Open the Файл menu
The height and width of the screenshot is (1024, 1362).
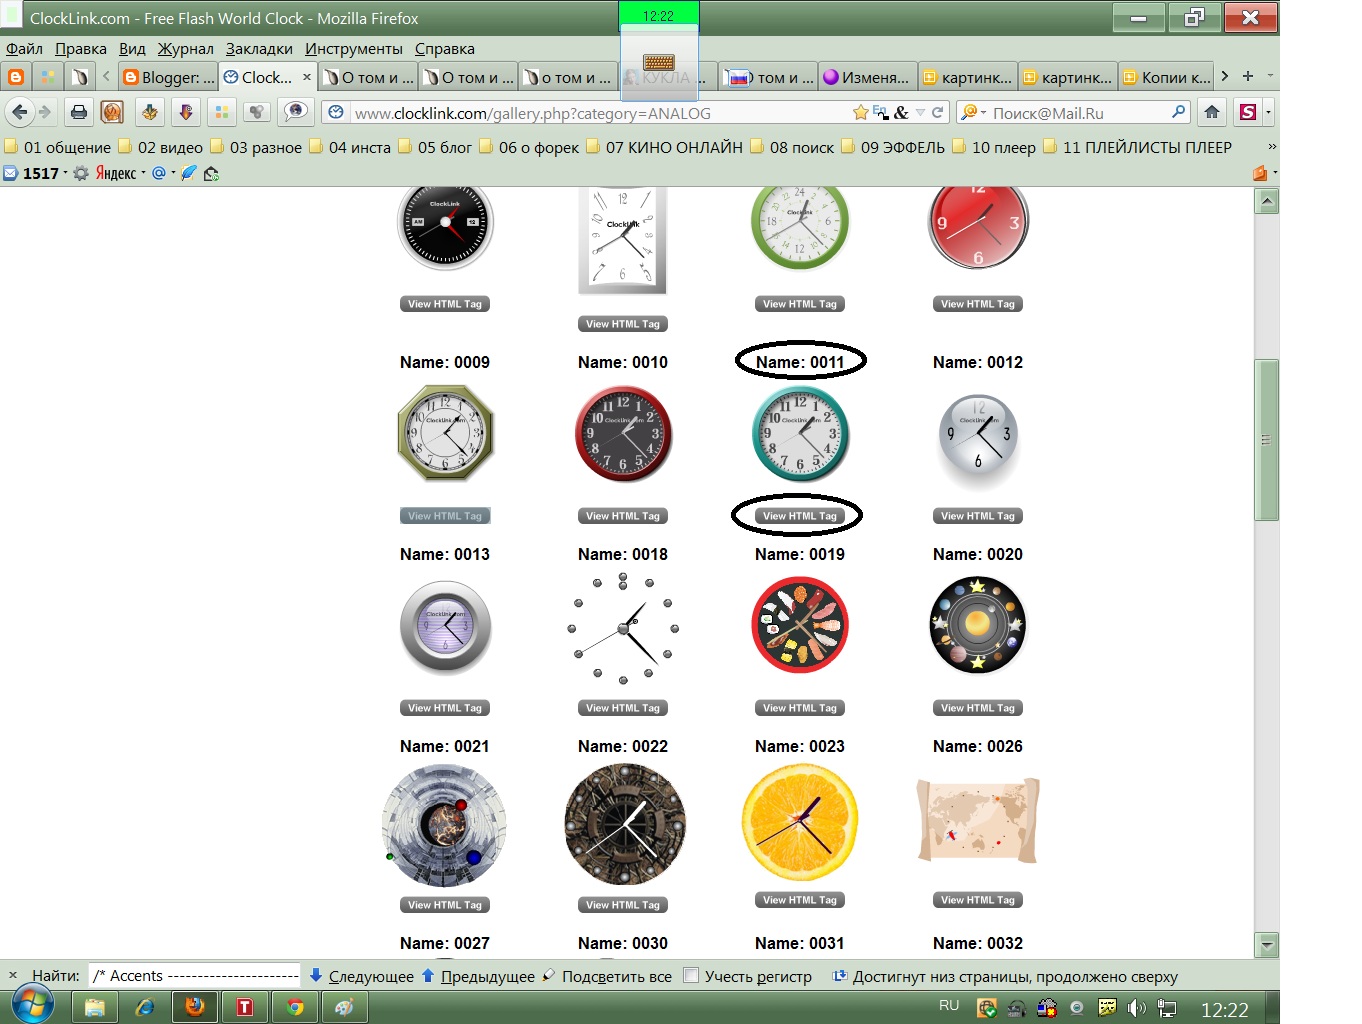click(24, 48)
